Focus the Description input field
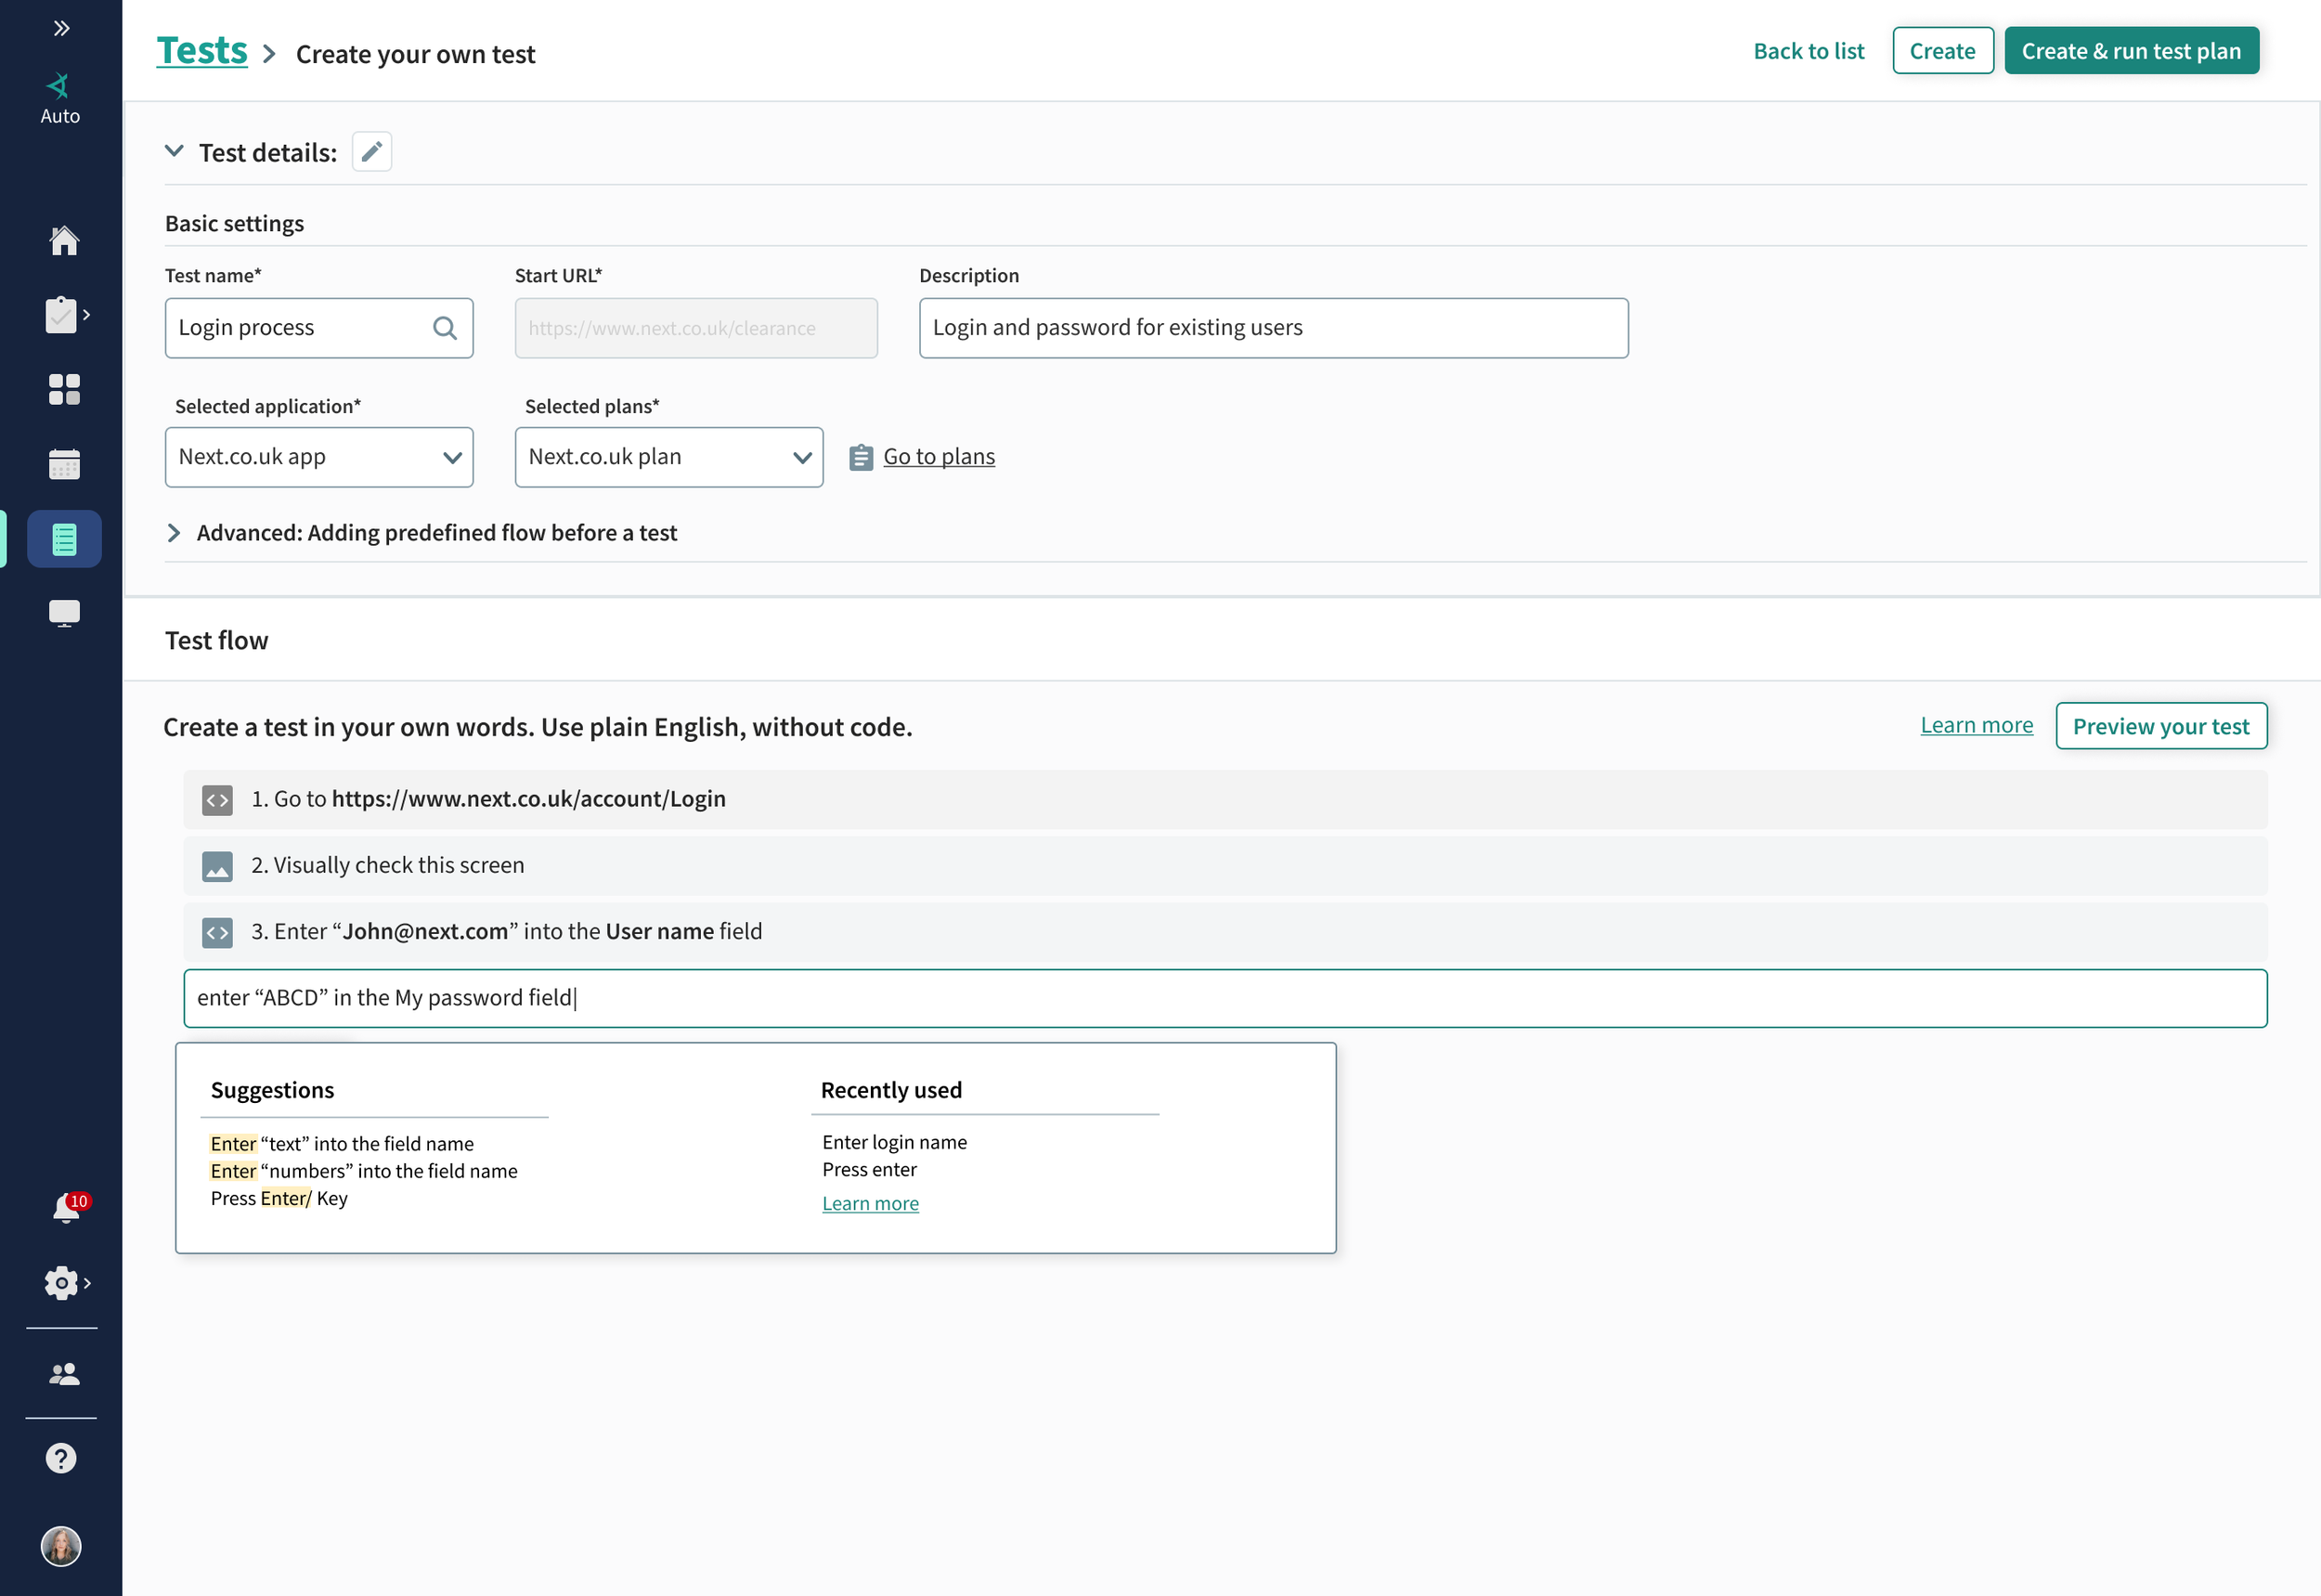Screen dimensions: 2321x1596 click(x=1273, y=328)
